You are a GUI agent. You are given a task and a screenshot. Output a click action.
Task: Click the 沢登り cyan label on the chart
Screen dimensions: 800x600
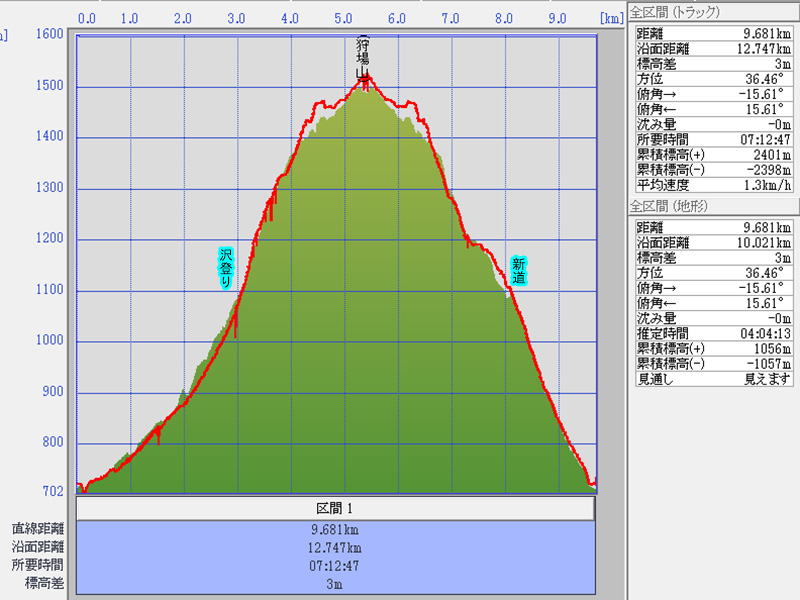pos(226,267)
